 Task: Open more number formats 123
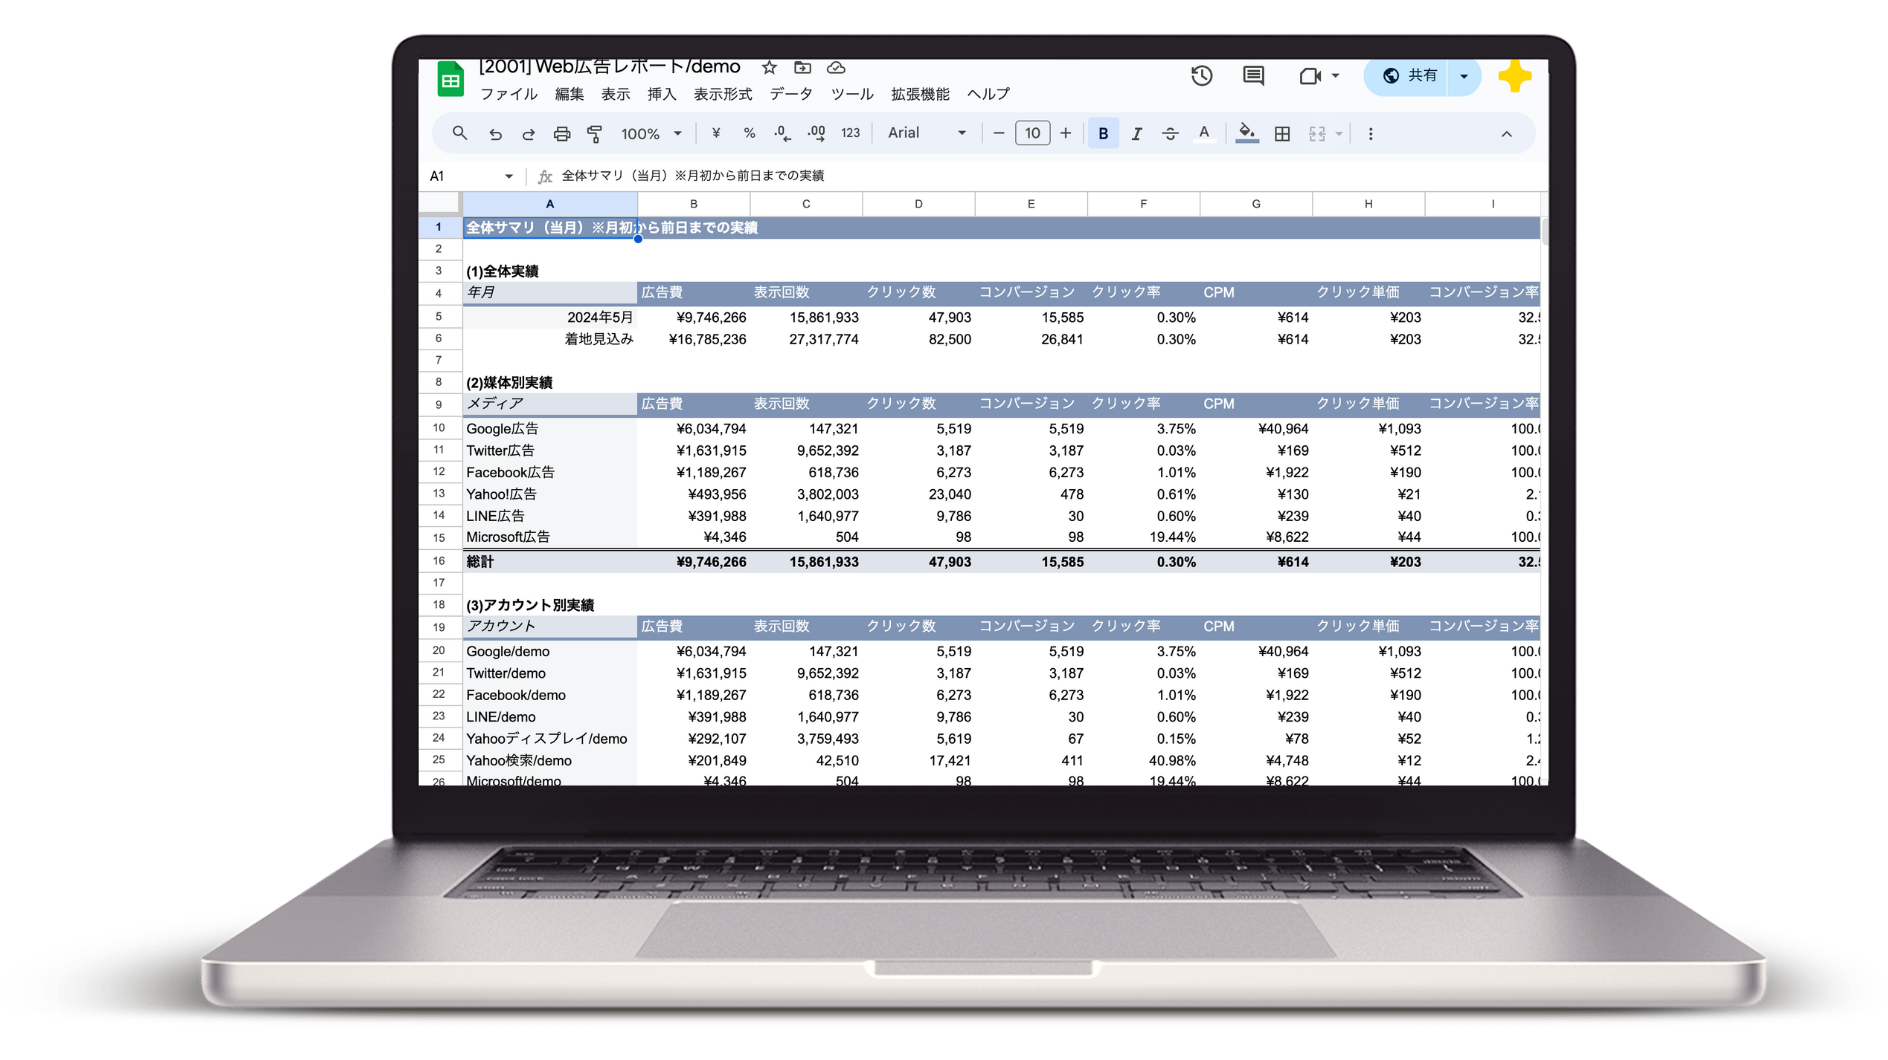(x=851, y=133)
